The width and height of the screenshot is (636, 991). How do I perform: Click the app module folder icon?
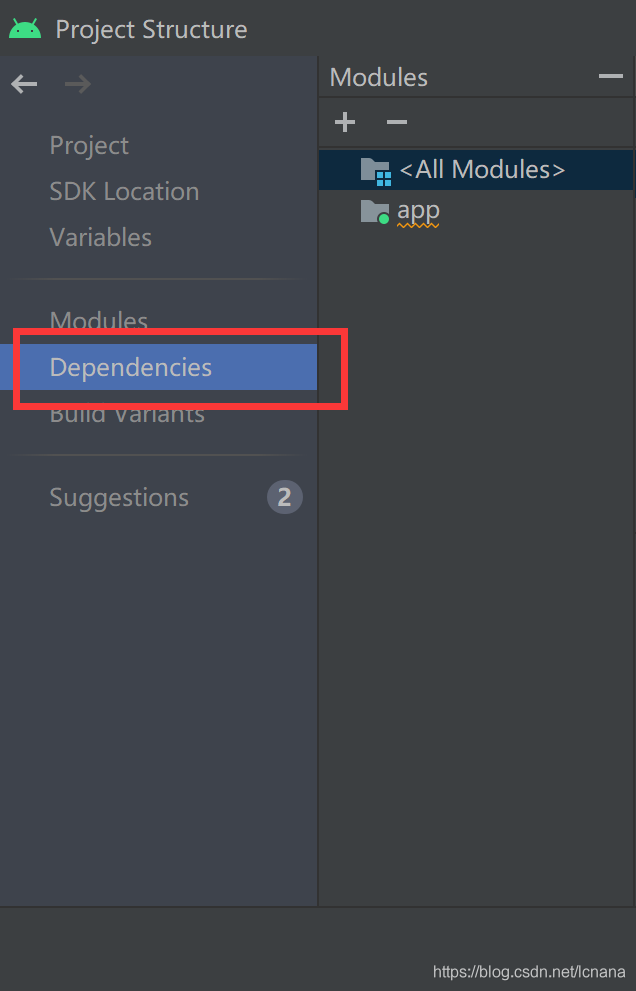(374, 212)
